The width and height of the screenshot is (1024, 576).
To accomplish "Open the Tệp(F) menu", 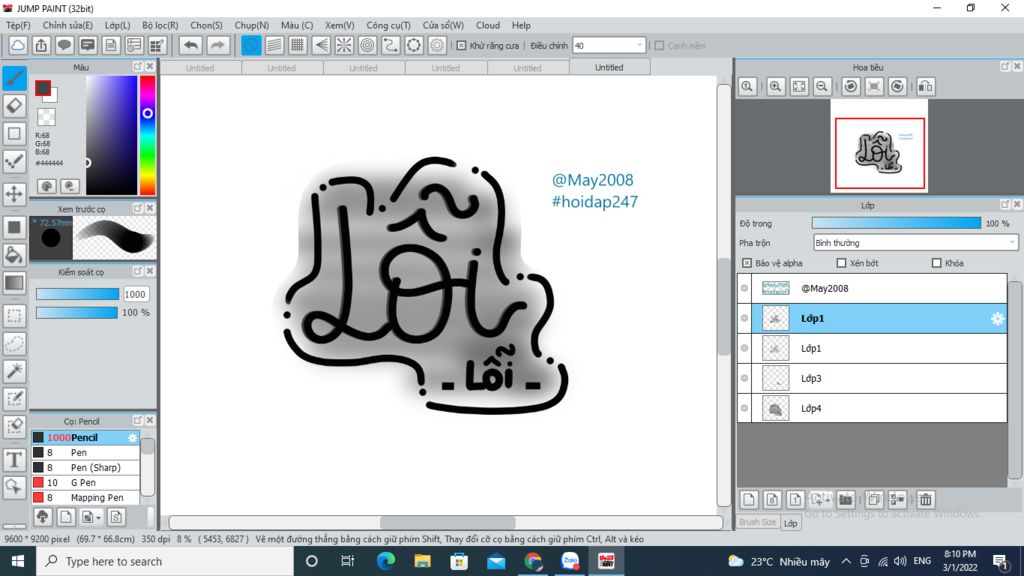I will coord(18,25).
